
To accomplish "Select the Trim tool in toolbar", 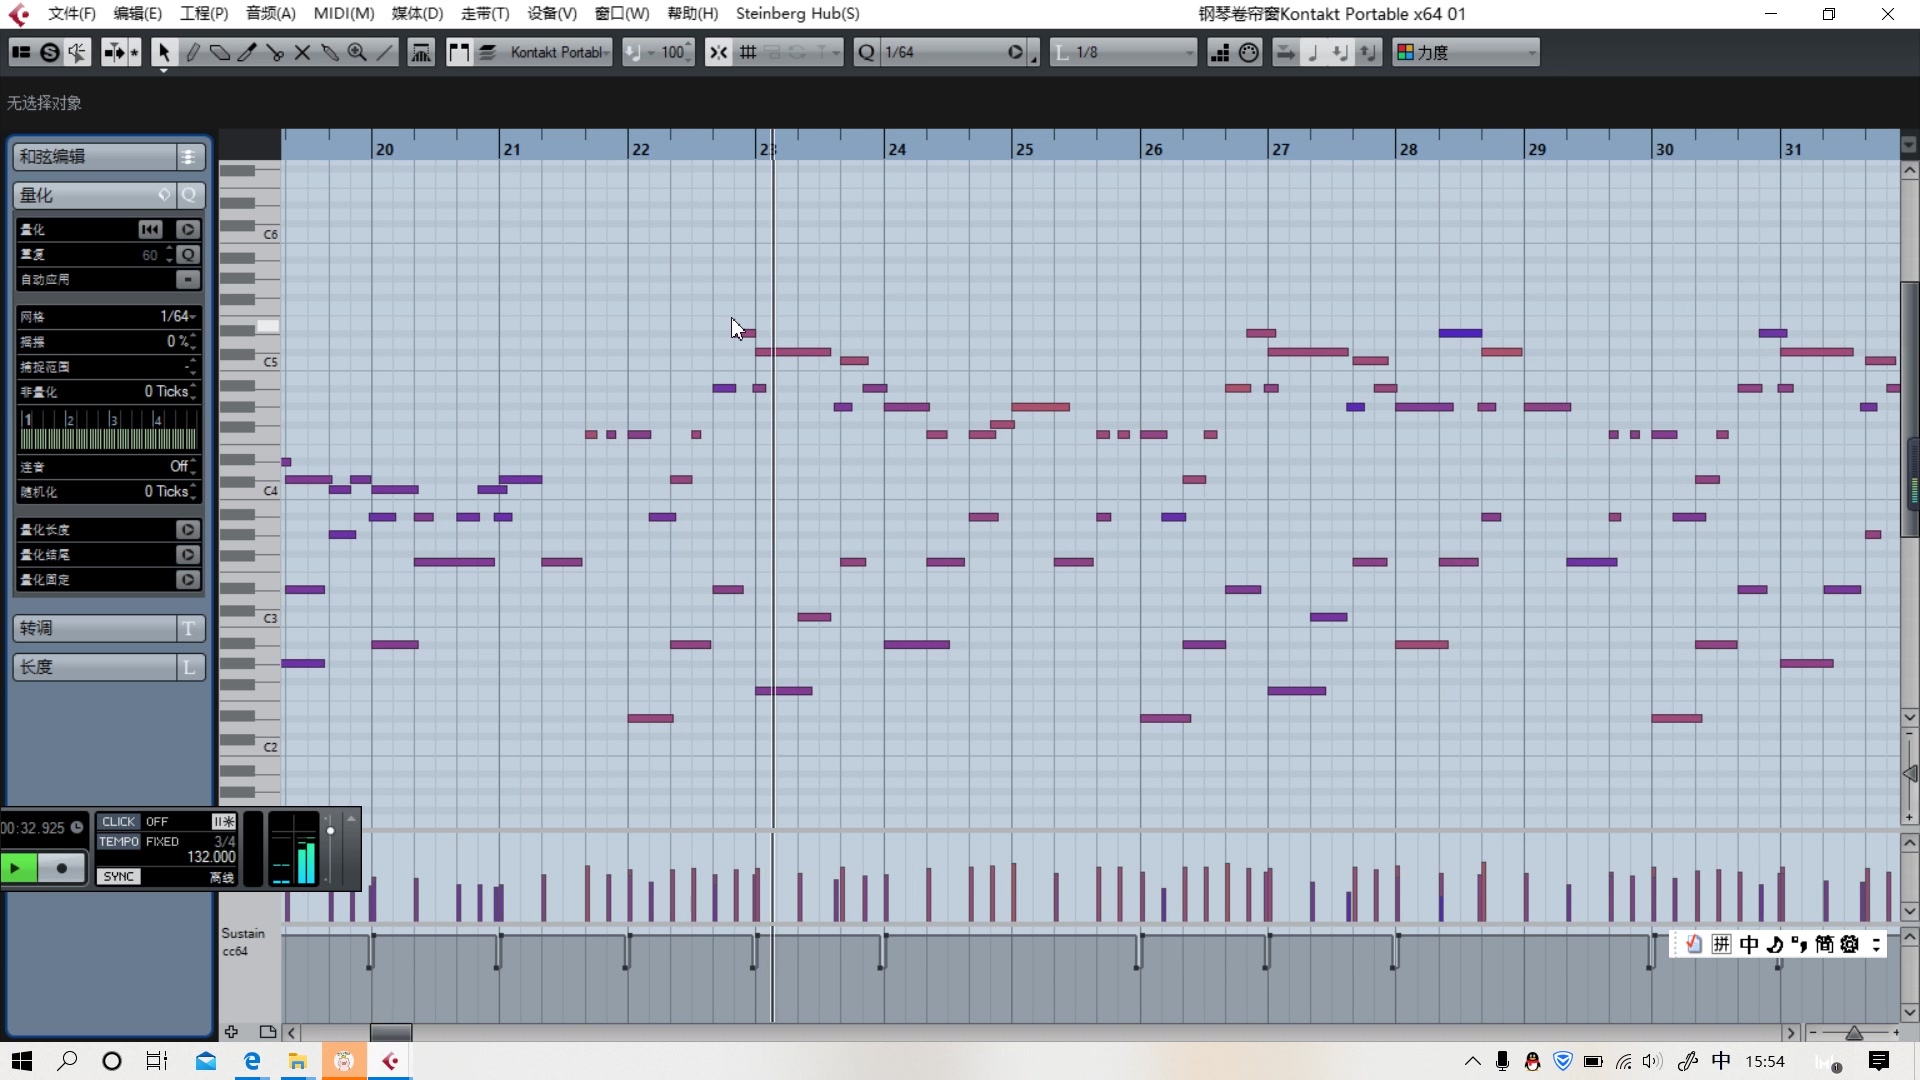I will coord(247,53).
